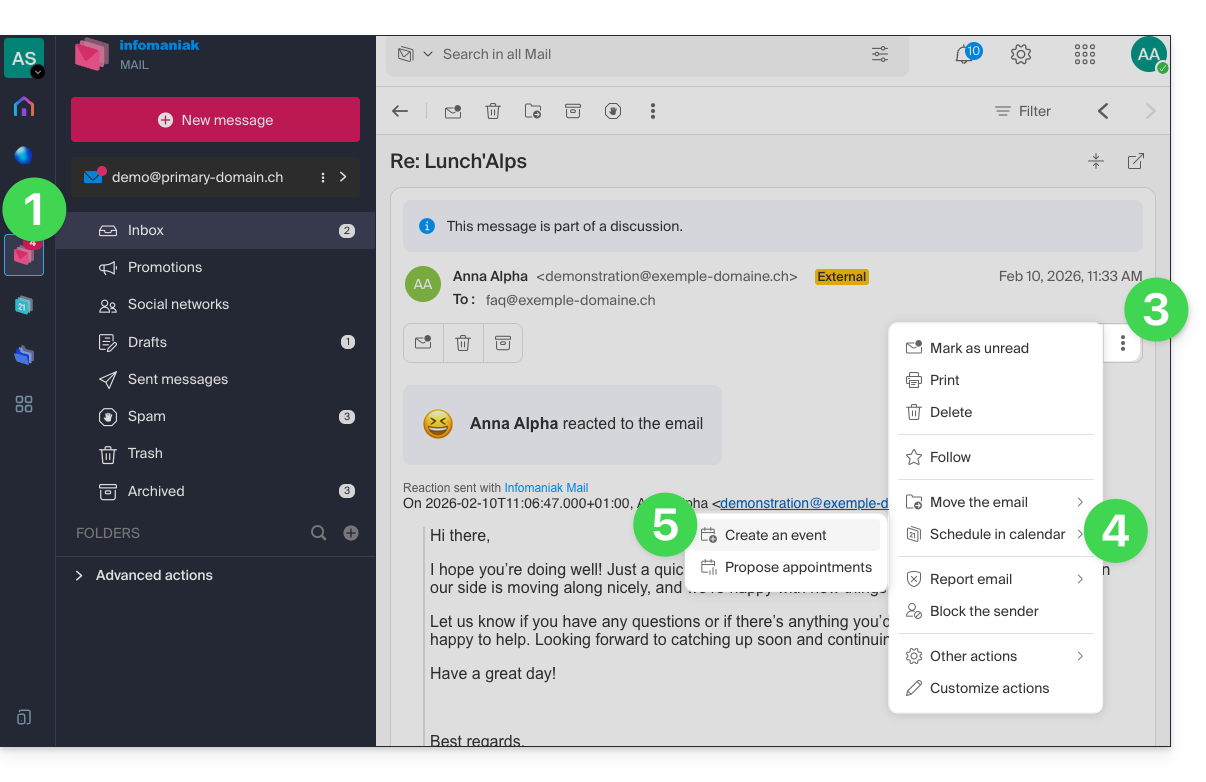Open settings gear icon in header
1206x782 pixels.
[x=1021, y=54]
